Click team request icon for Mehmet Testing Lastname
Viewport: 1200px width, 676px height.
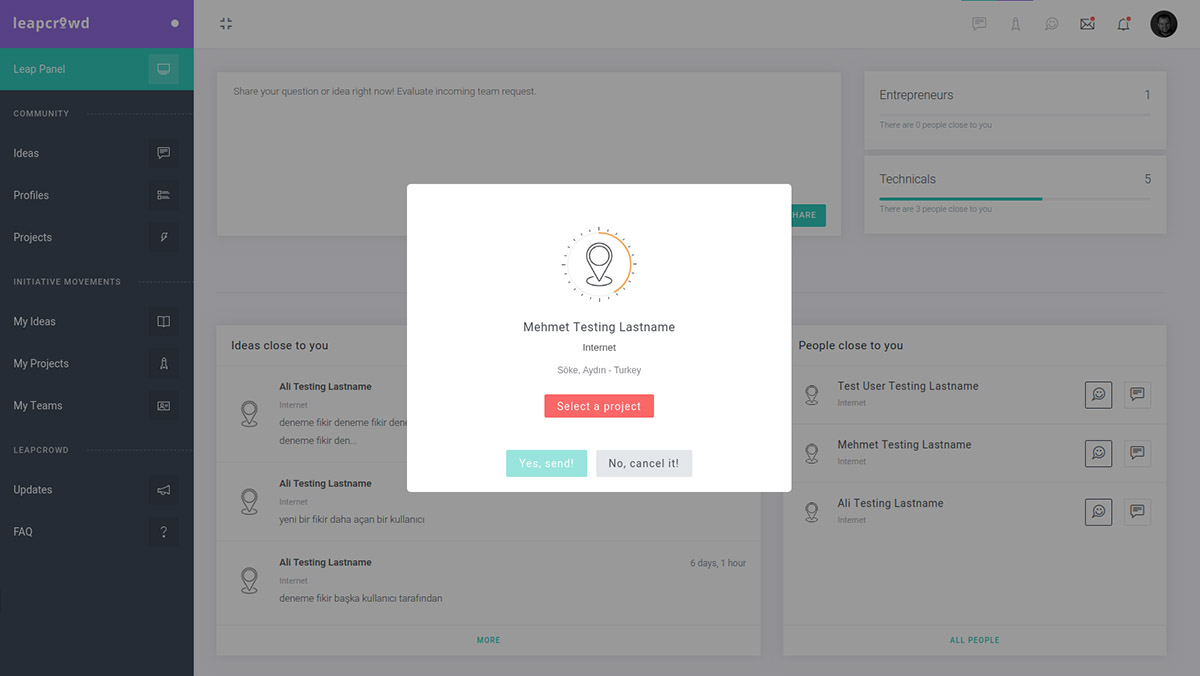[1098, 453]
